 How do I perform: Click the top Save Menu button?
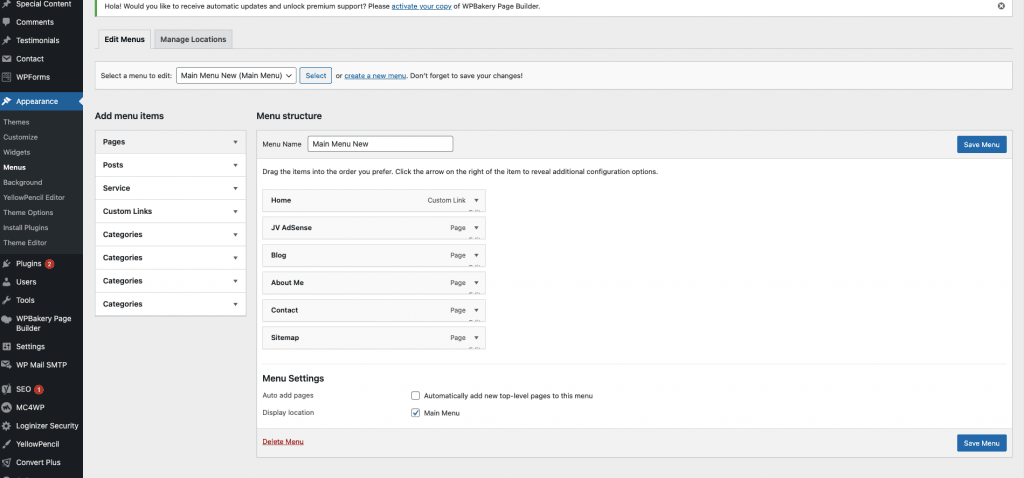(981, 144)
